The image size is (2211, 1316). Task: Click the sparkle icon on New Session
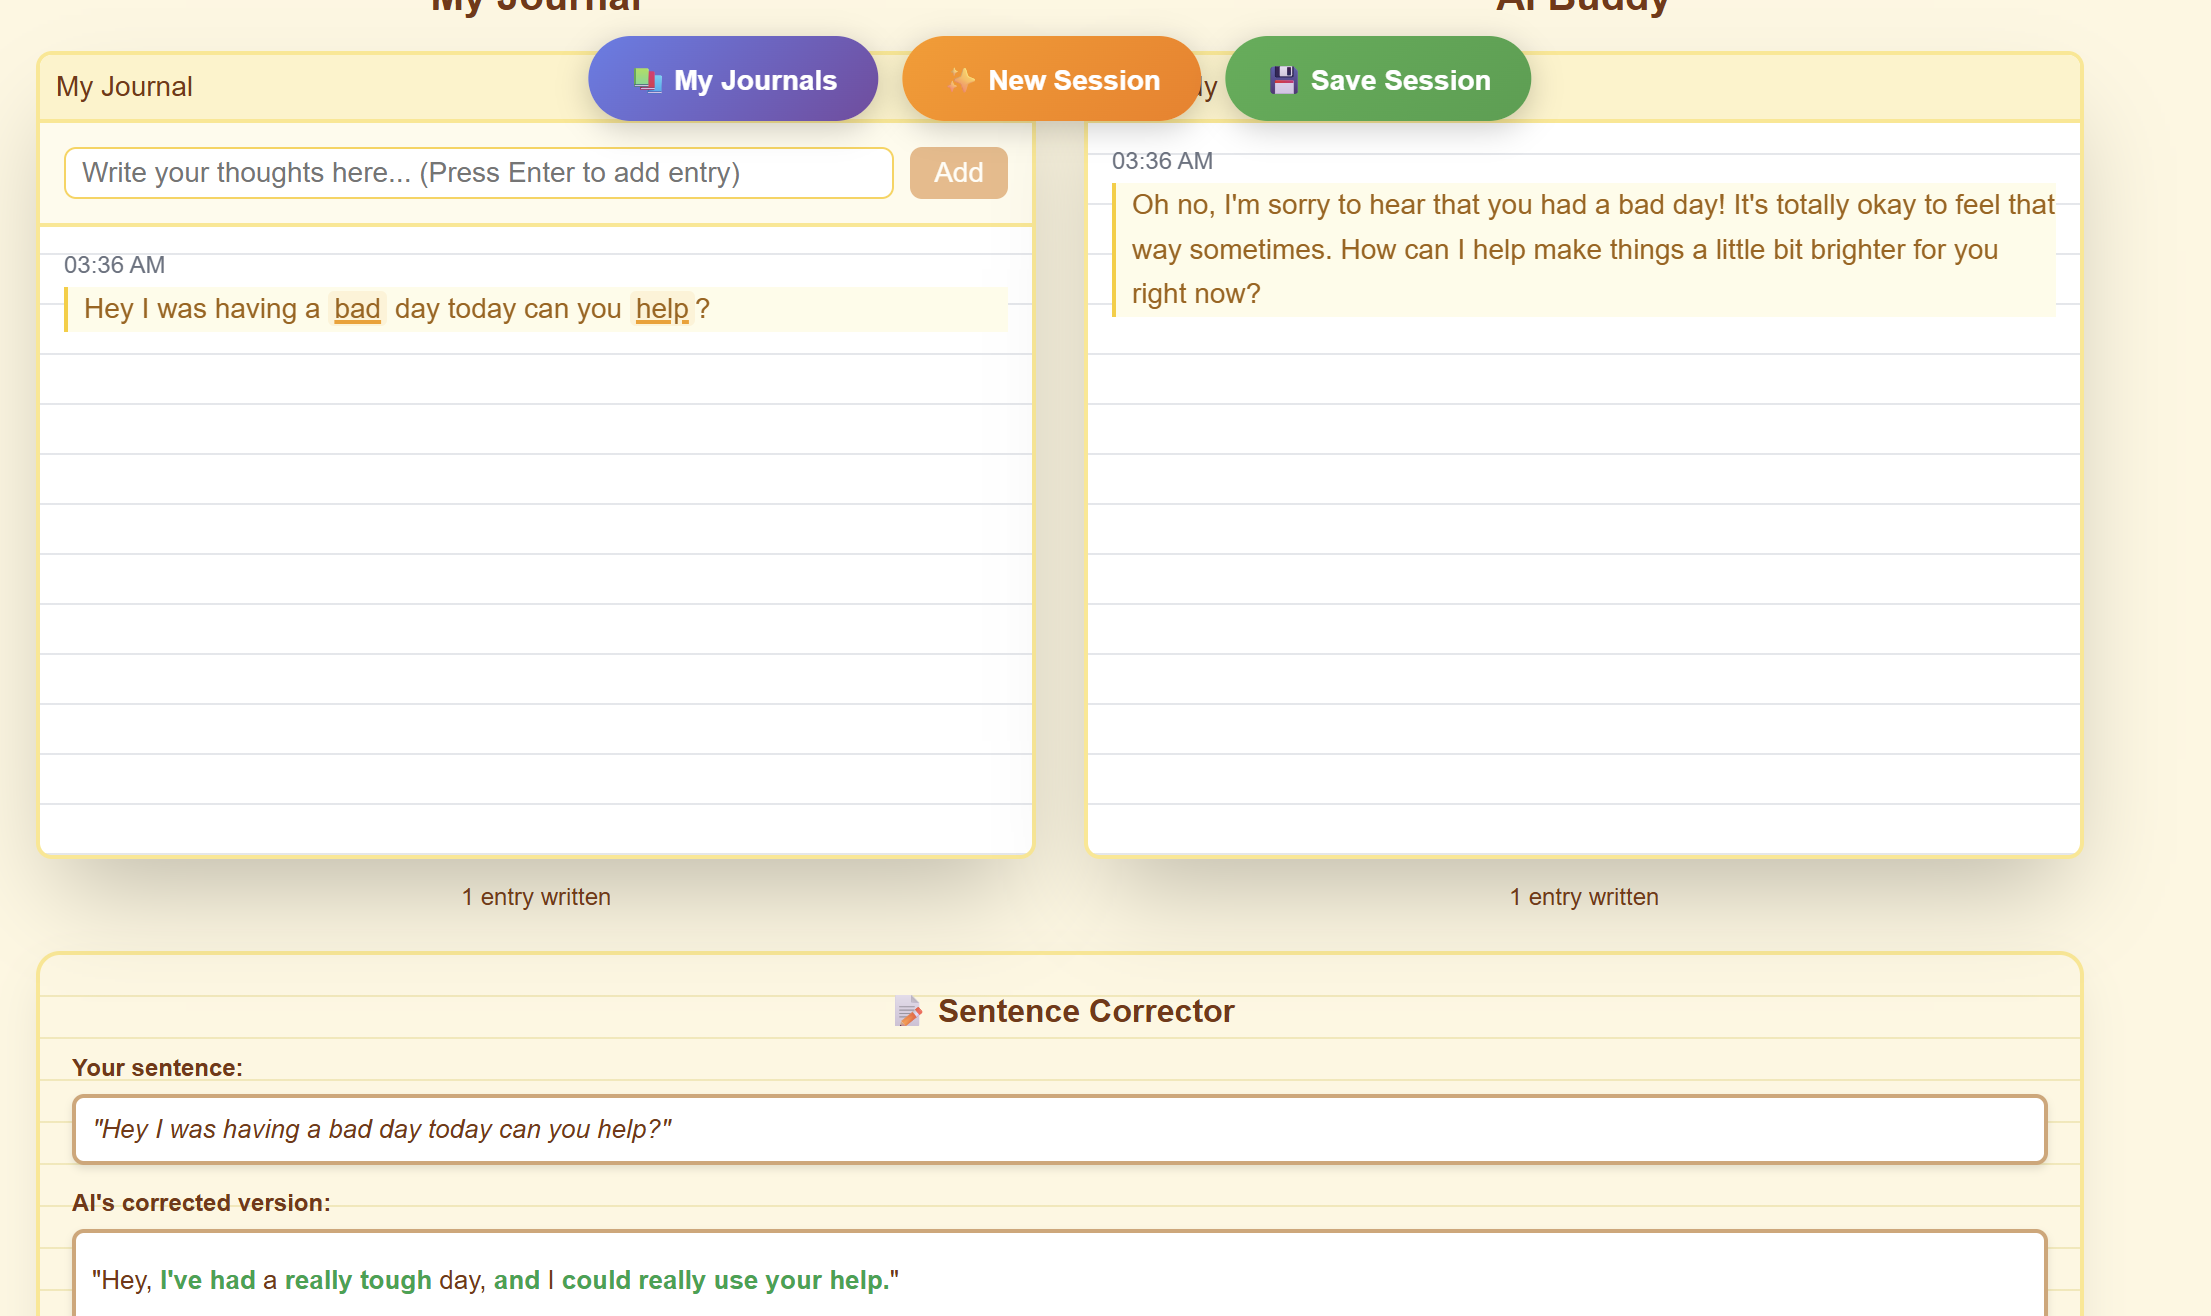click(x=961, y=80)
